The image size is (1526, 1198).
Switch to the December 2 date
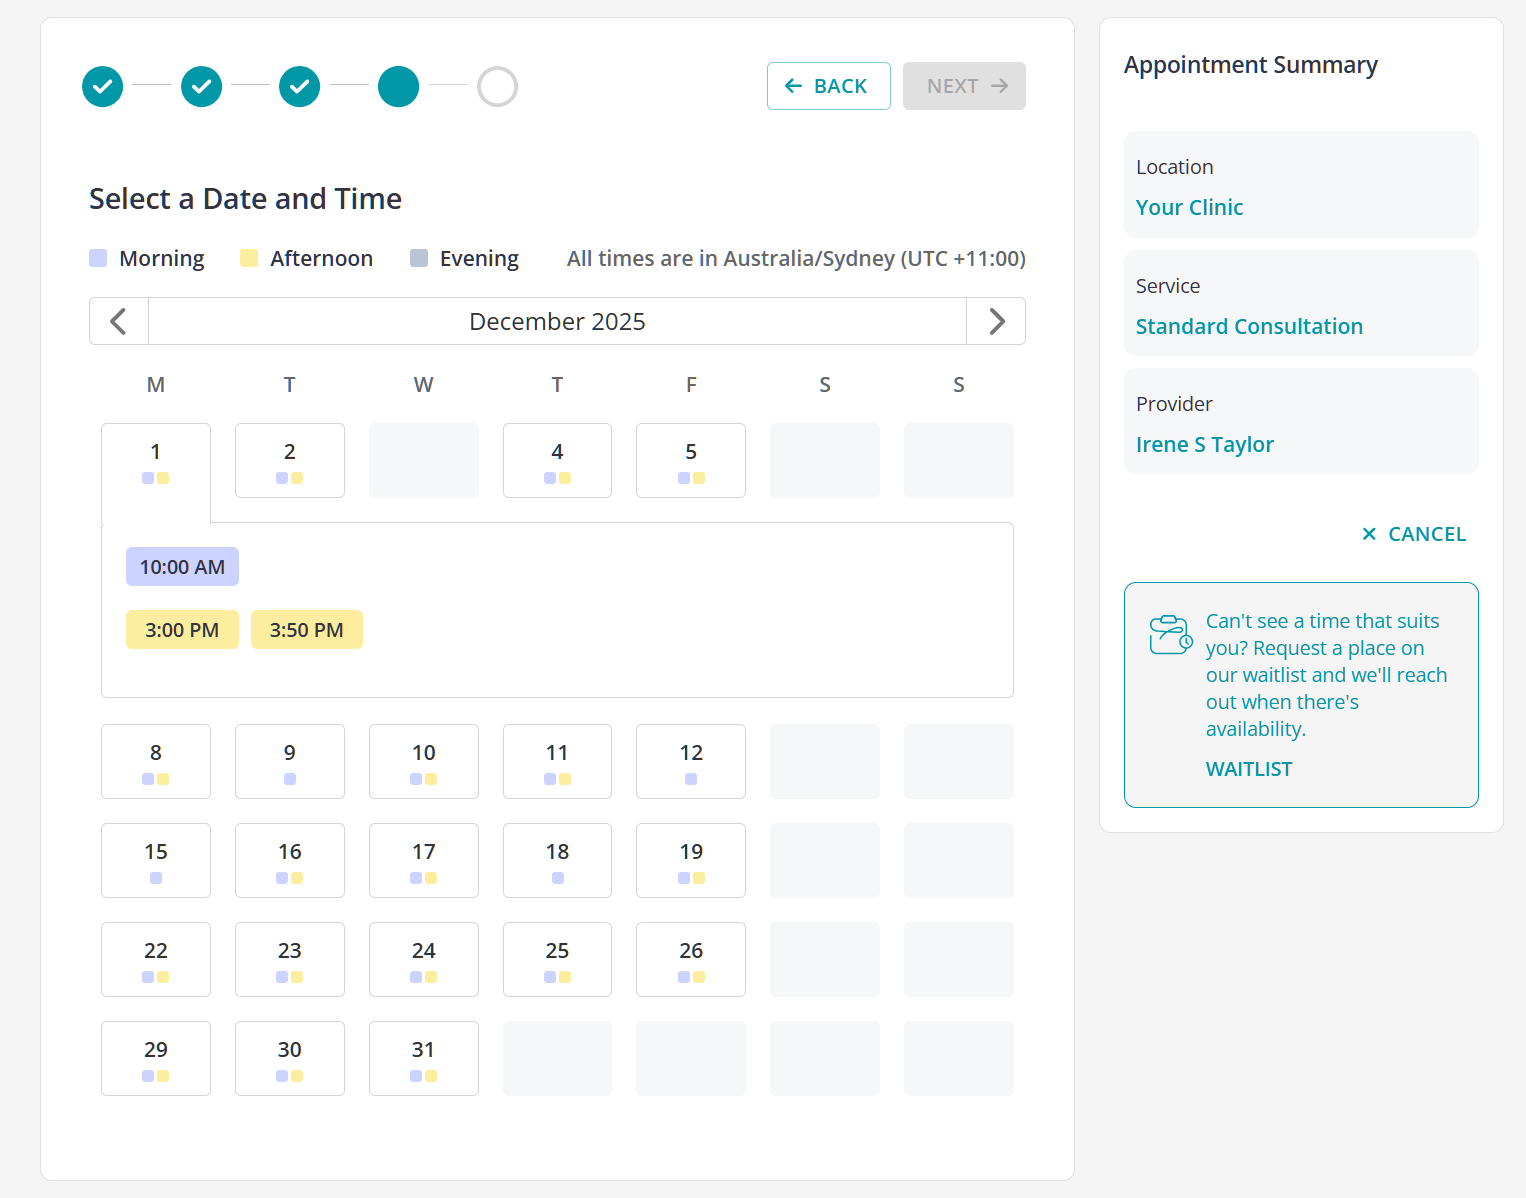pyautogui.click(x=290, y=460)
